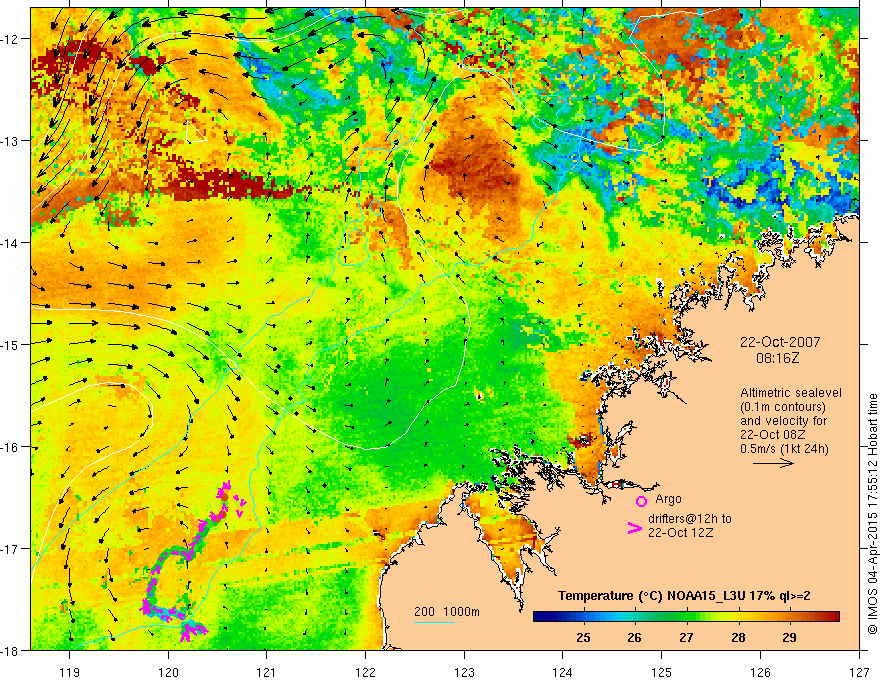
Task: Click the longitude label 126
Action: point(760,672)
